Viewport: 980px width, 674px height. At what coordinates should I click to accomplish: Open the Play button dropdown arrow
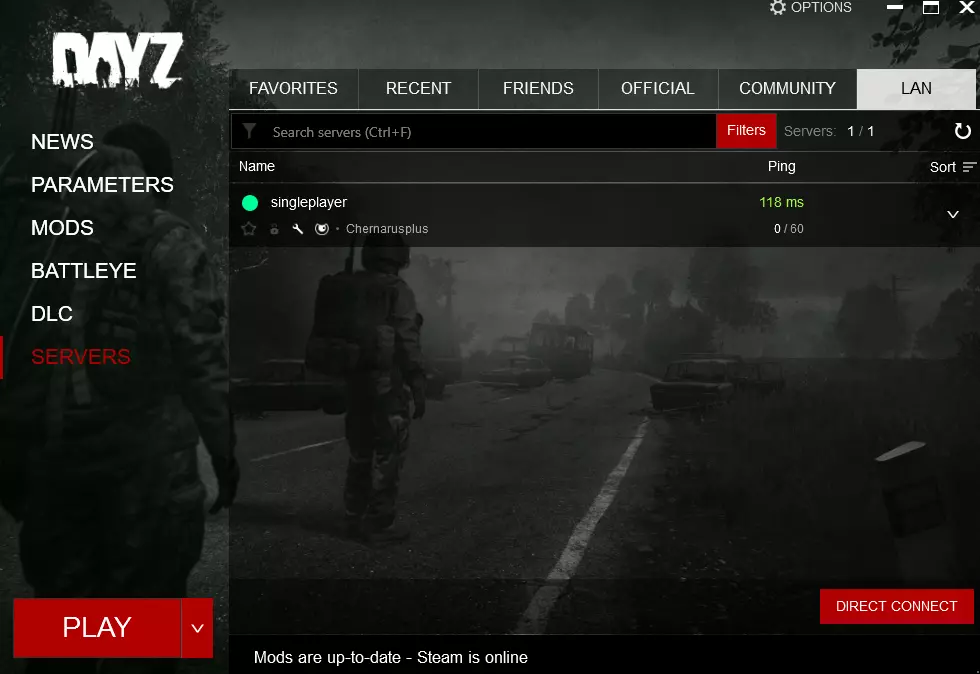tap(198, 628)
